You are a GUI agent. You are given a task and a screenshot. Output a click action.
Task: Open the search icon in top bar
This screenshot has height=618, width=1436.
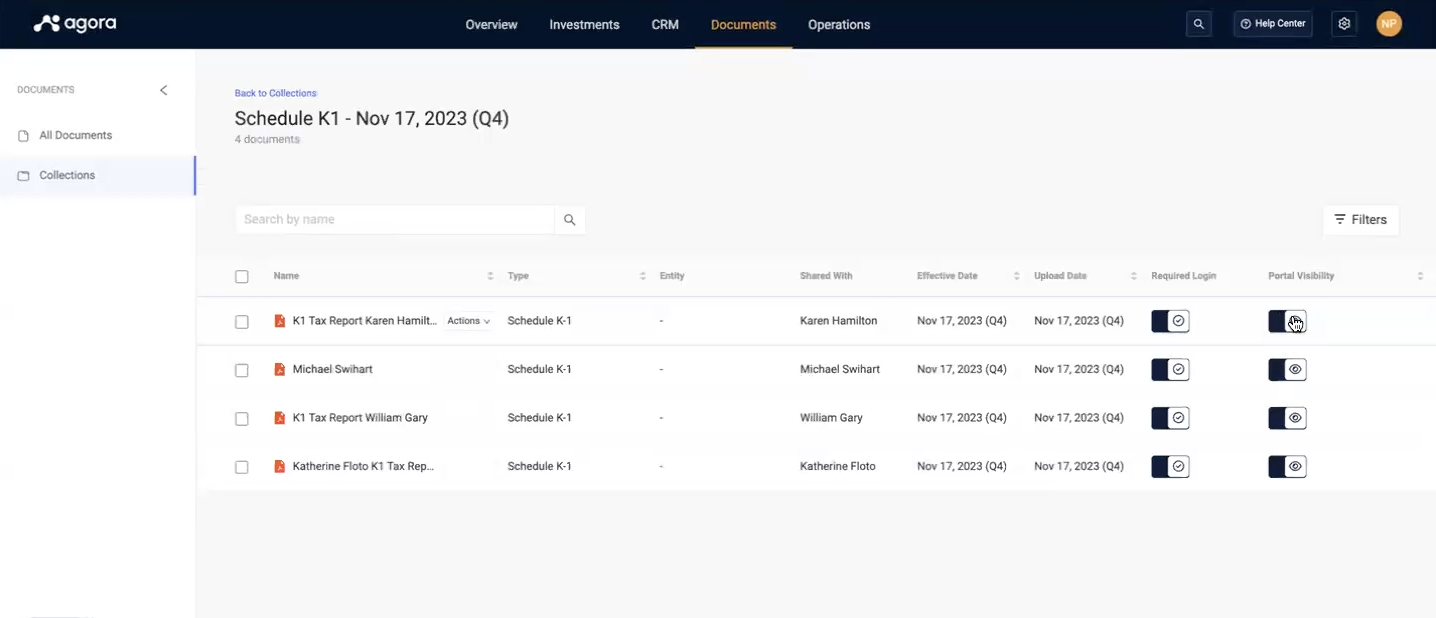[x=1198, y=24]
